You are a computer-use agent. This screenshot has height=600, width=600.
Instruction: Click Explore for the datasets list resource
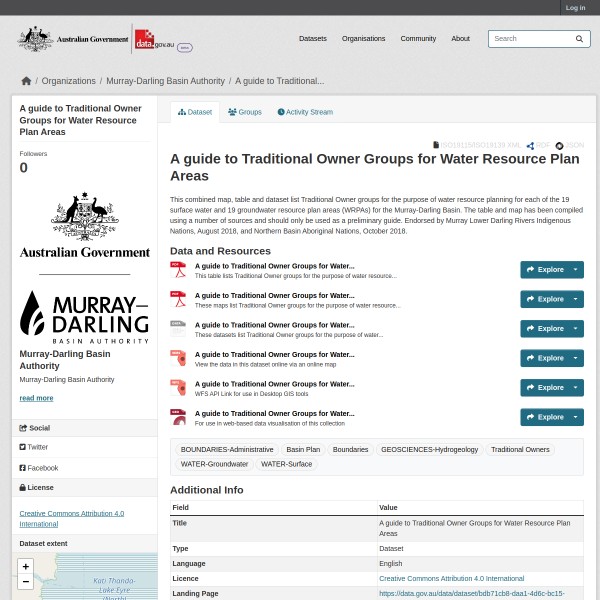pyautogui.click(x=544, y=328)
